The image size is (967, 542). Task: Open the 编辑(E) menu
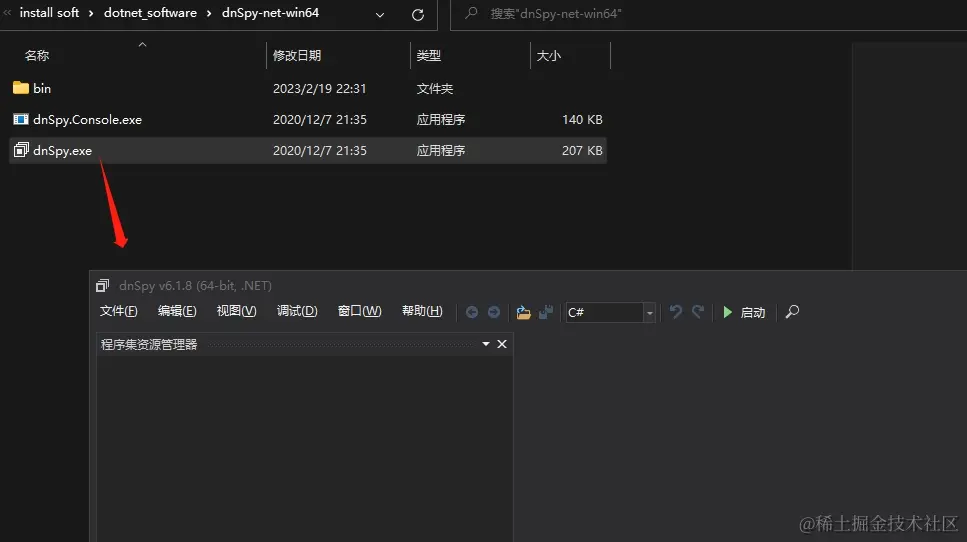click(177, 311)
